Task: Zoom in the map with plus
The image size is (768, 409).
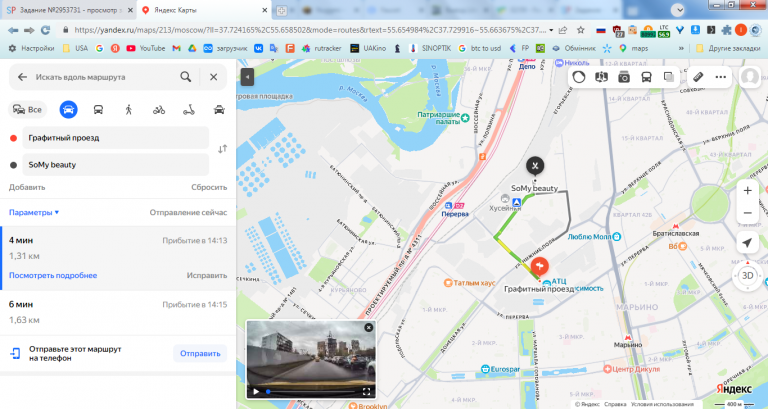Action: [x=747, y=191]
